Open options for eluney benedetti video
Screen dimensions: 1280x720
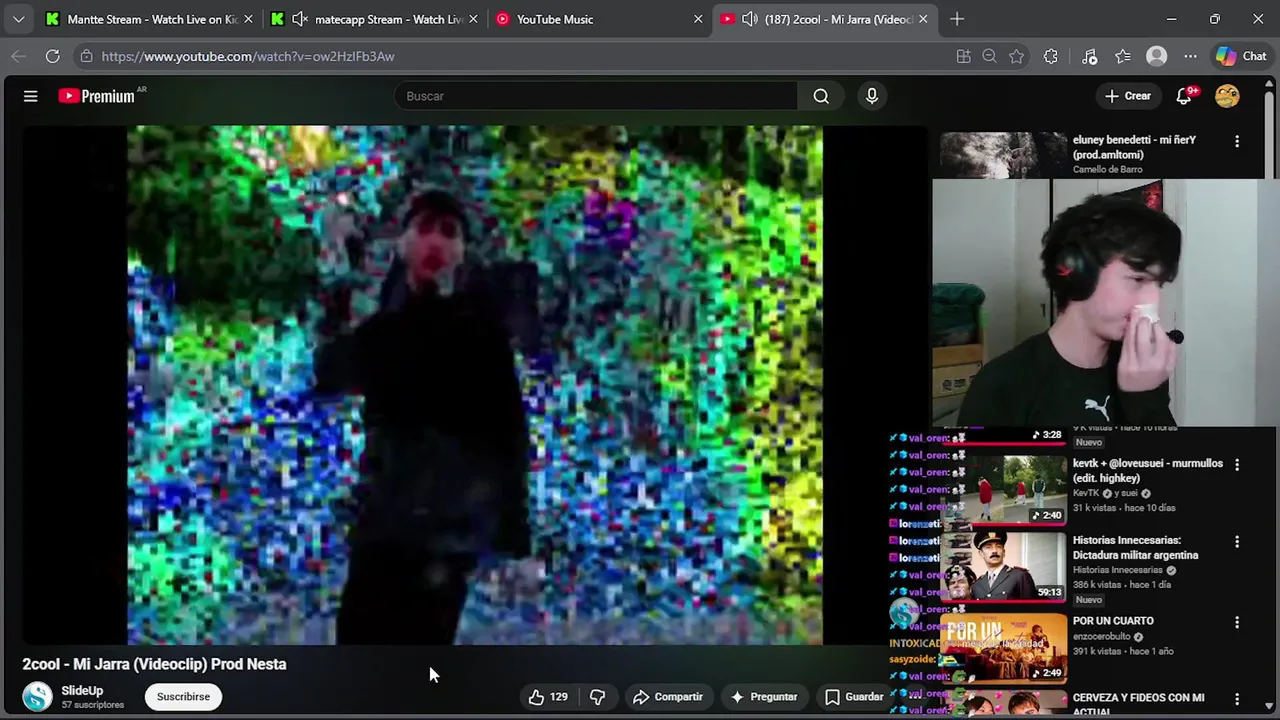(x=1237, y=142)
